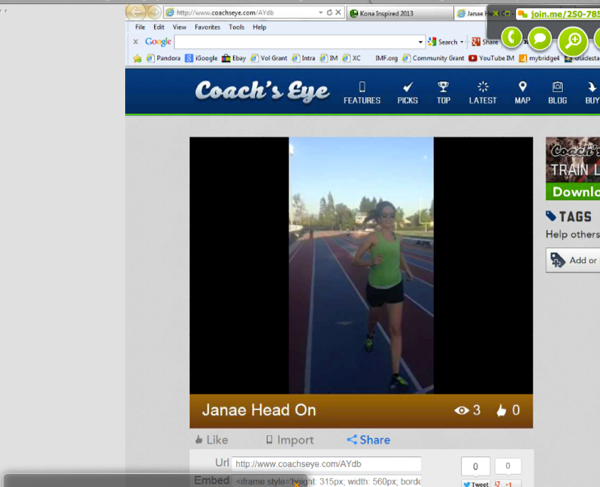Click the browser back arrow button
This screenshot has height=487, width=600.
coord(136,12)
